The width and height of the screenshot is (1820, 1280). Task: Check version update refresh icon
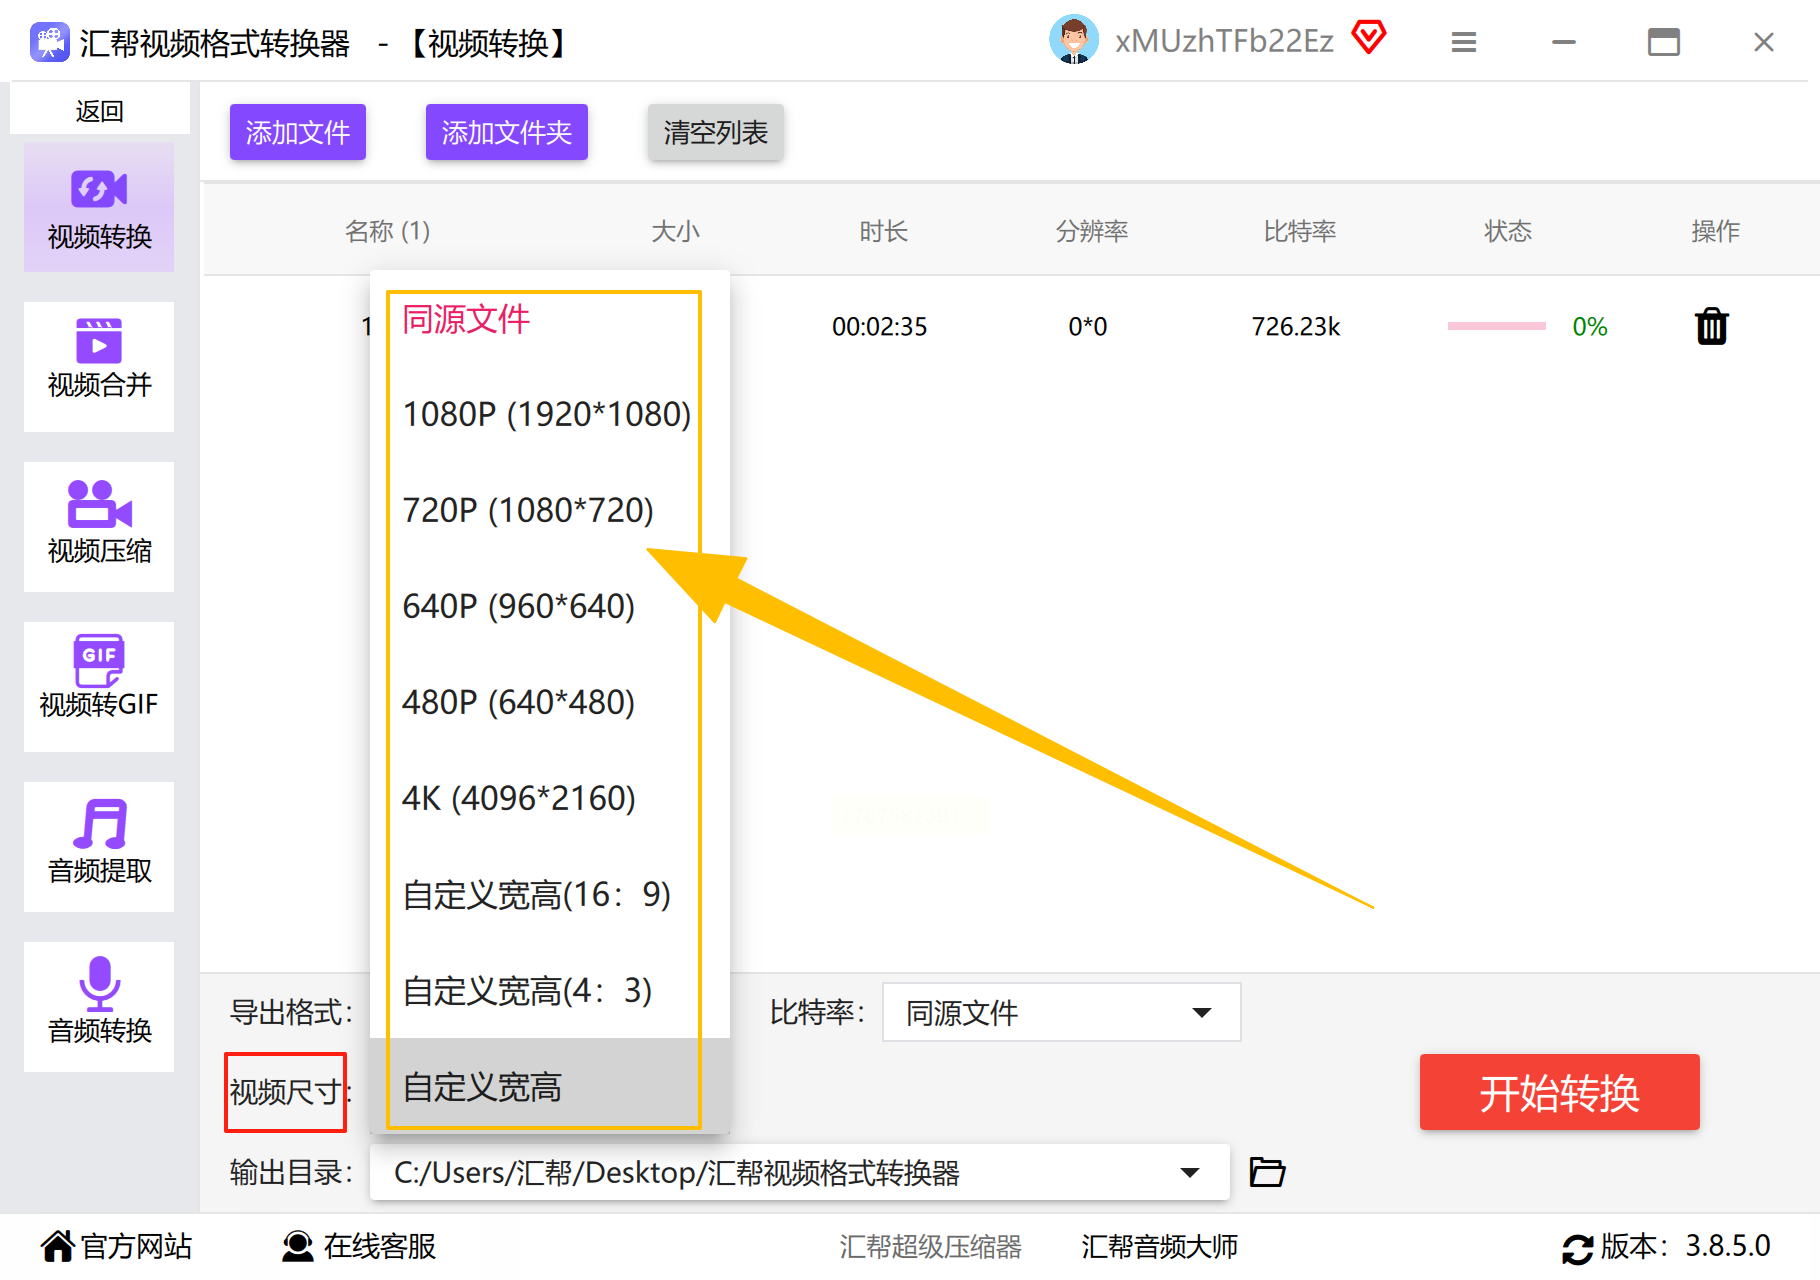[x=1577, y=1249]
